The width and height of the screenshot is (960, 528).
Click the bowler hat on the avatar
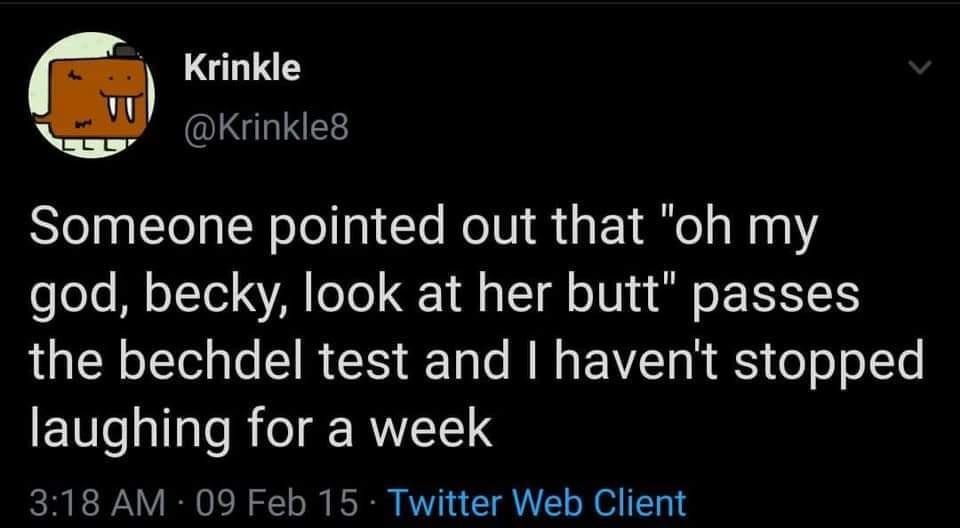coord(124,51)
